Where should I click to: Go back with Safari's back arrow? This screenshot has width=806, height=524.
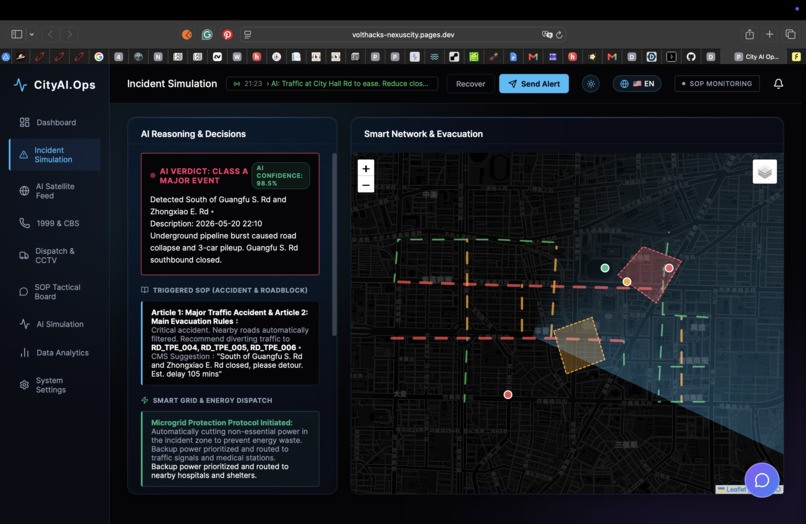tap(50, 34)
